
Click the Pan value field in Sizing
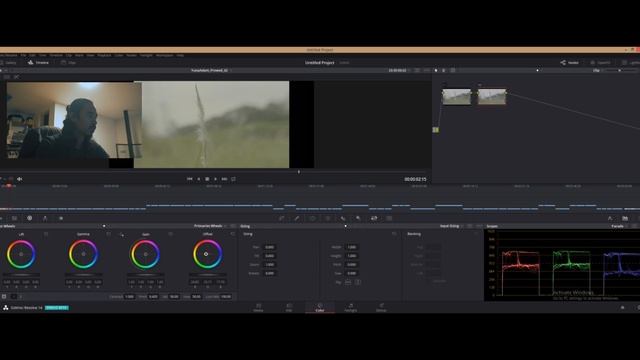click(269, 247)
